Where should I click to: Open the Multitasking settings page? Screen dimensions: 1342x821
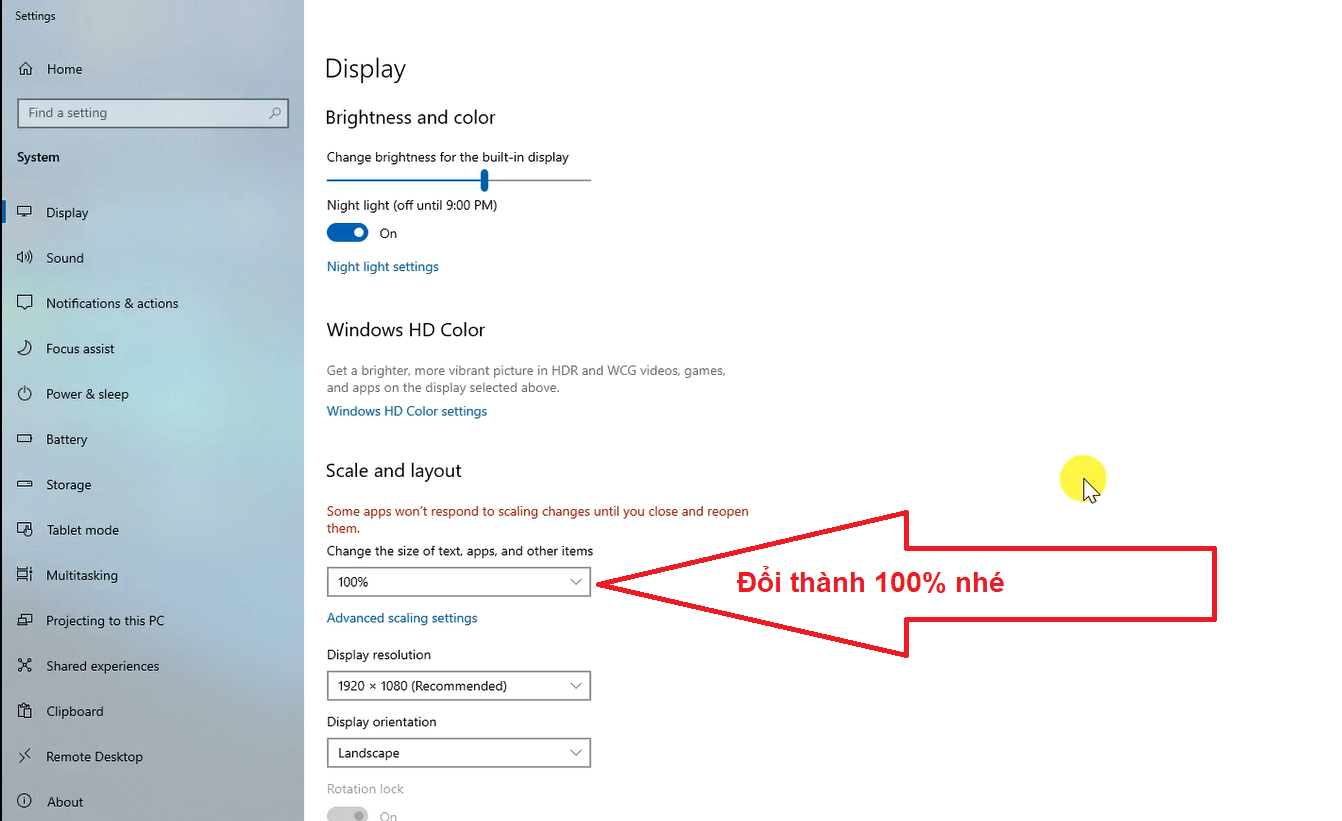82,575
